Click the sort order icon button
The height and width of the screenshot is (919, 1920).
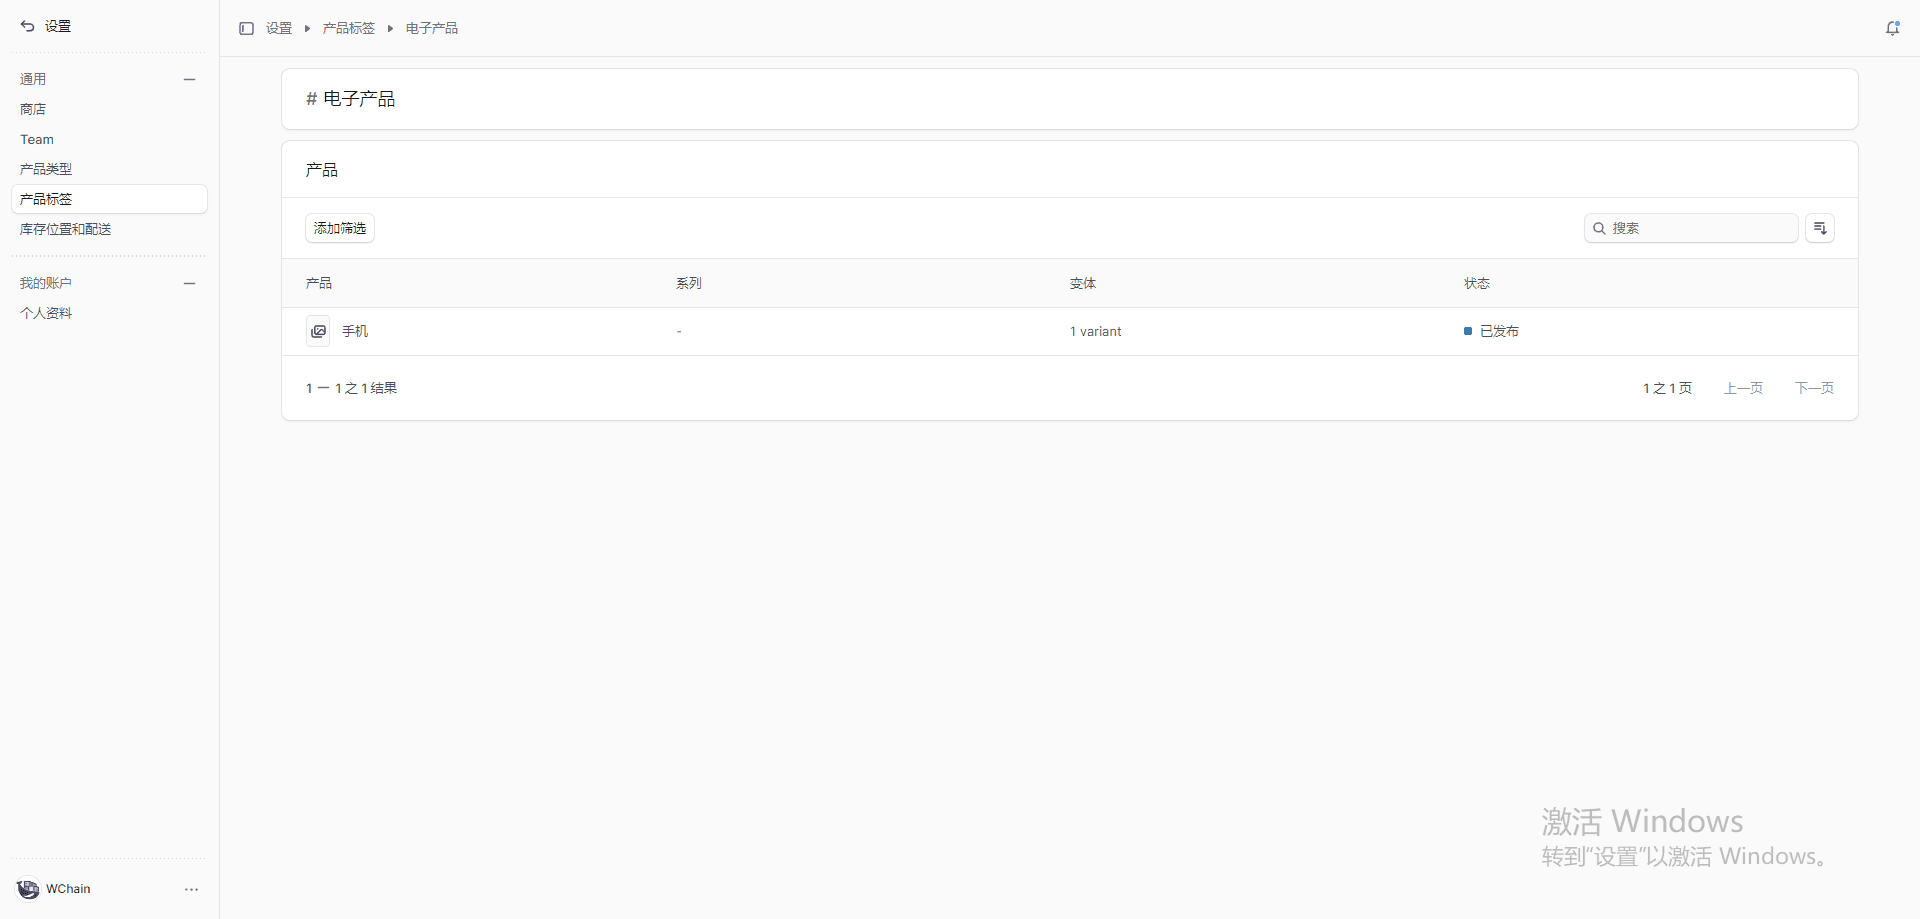pyautogui.click(x=1819, y=228)
